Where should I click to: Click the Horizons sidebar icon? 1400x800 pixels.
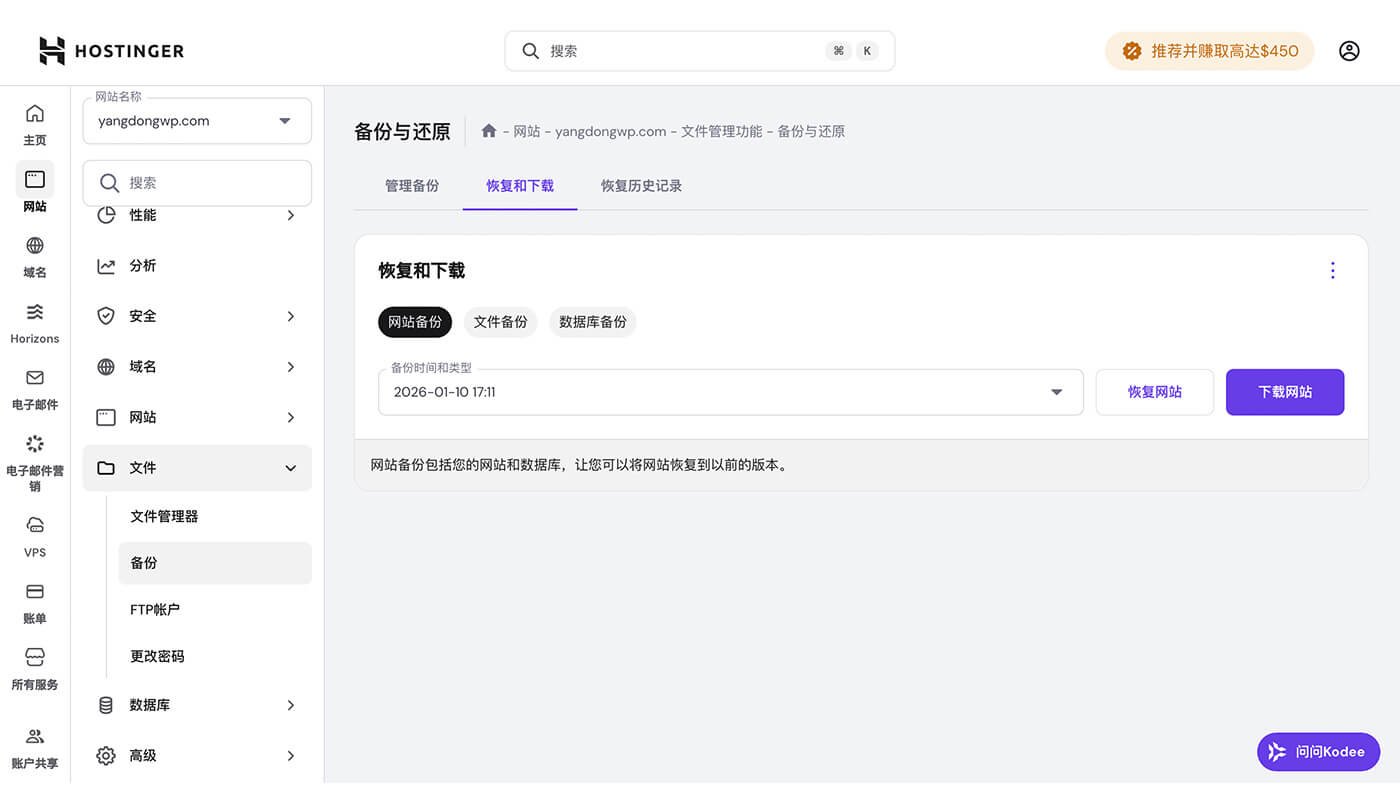[x=34, y=322]
